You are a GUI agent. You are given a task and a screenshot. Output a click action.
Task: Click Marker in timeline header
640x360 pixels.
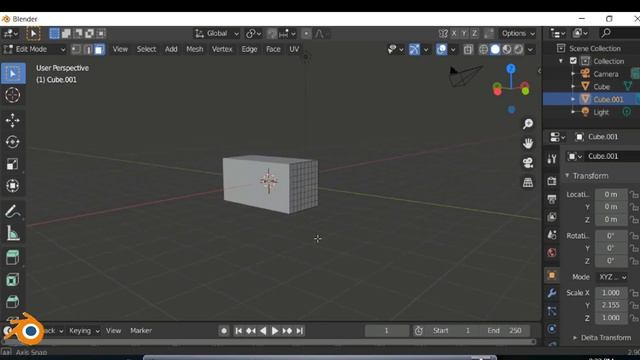pyautogui.click(x=141, y=331)
